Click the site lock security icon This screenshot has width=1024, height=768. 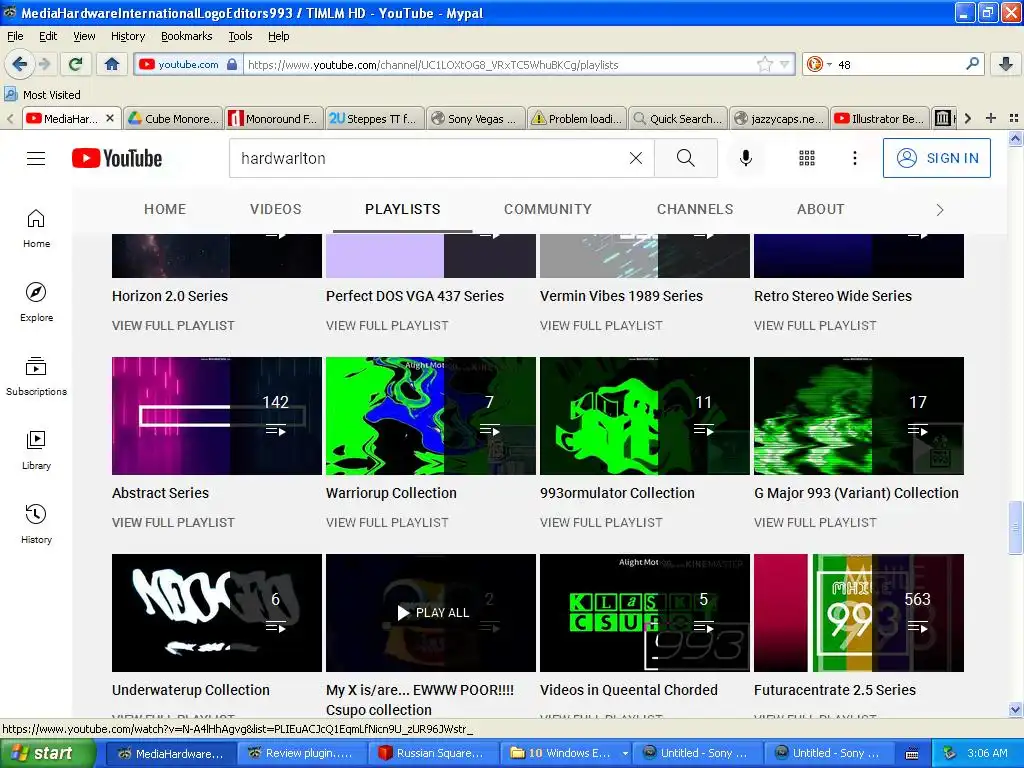pos(232,64)
